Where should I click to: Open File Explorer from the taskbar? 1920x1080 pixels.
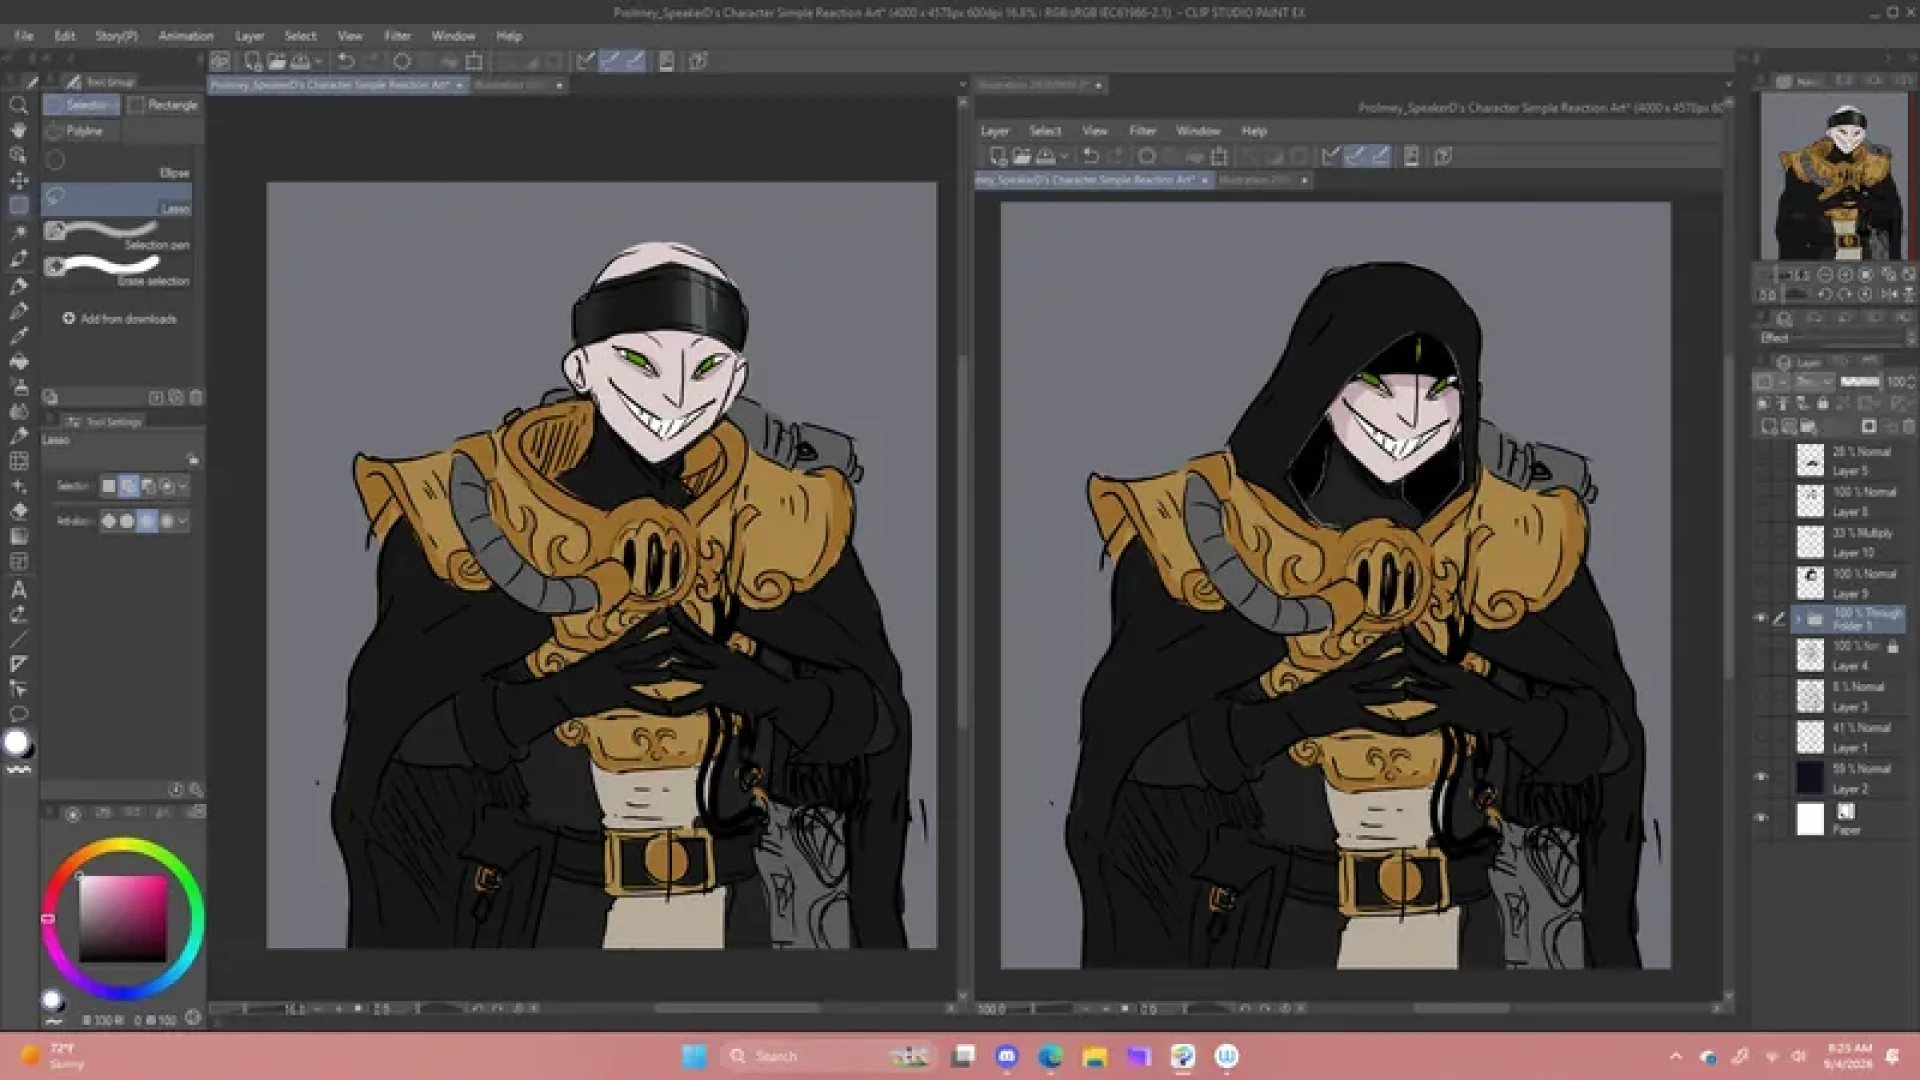(x=1095, y=1056)
